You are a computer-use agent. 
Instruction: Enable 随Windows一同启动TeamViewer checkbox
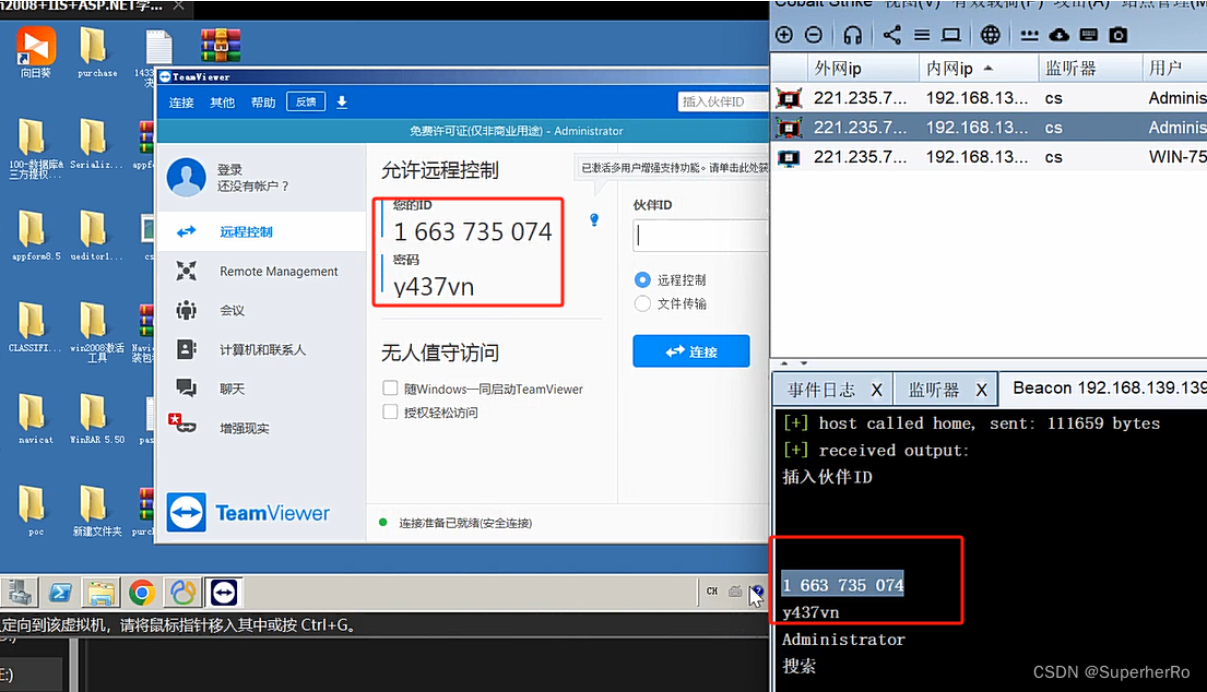coord(391,388)
